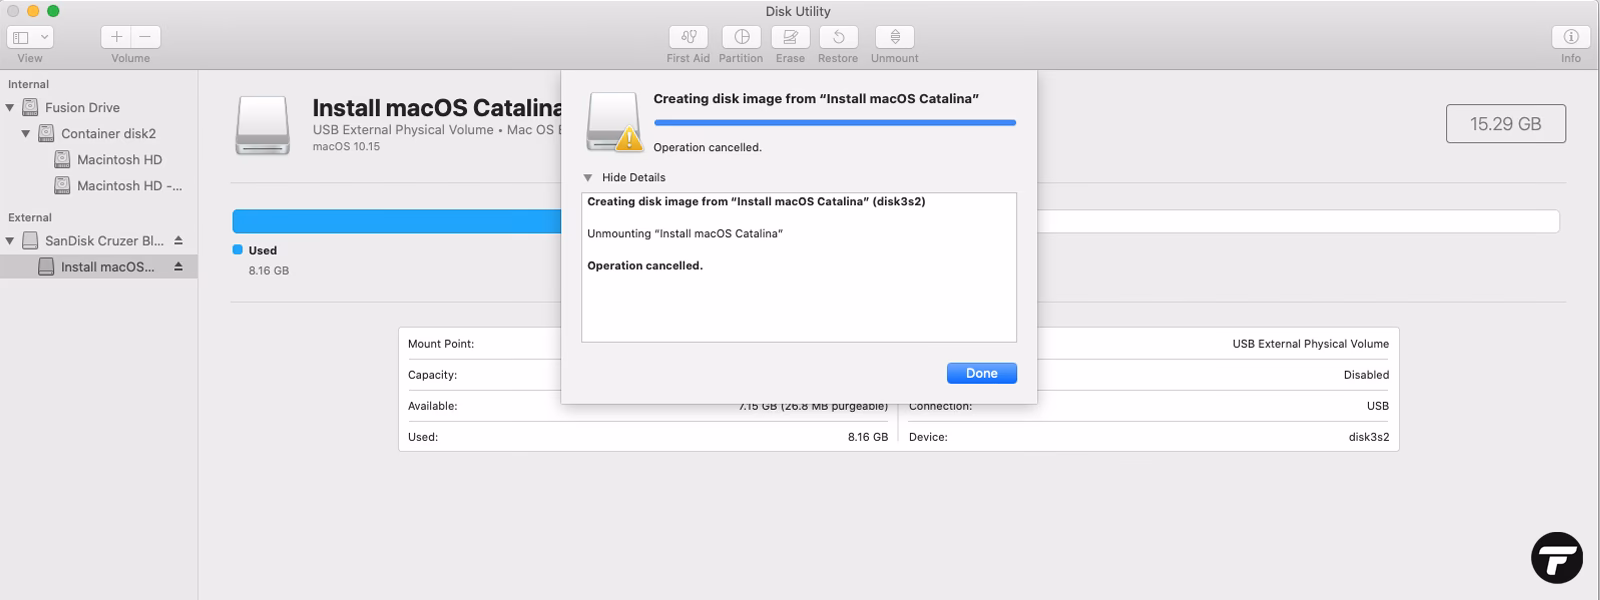The height and width of the screenshot is (600, 1600).
Task: Remove volume with minus button
Action: coord(145,37)
